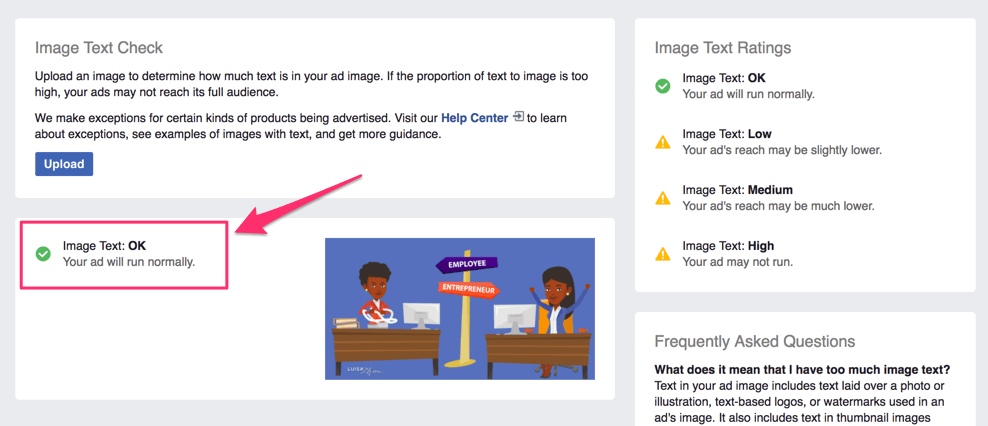Select the too much image text FAQ question
The image size is (988, 426).
(x=802, y=370)
